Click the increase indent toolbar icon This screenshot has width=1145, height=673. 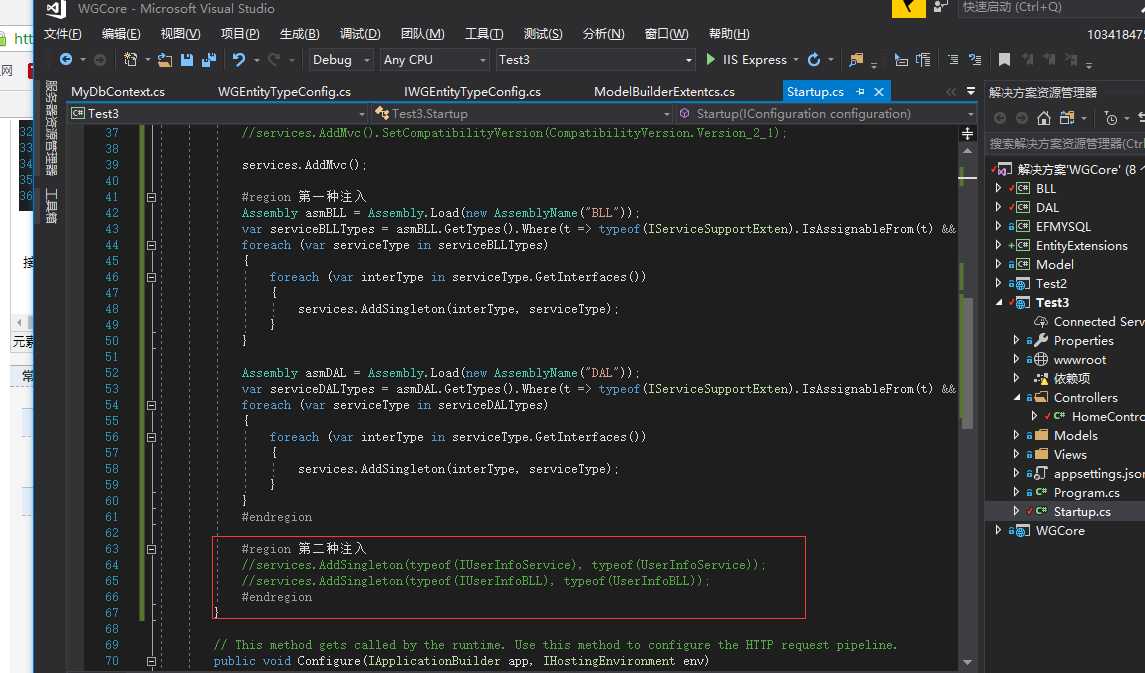975,60
